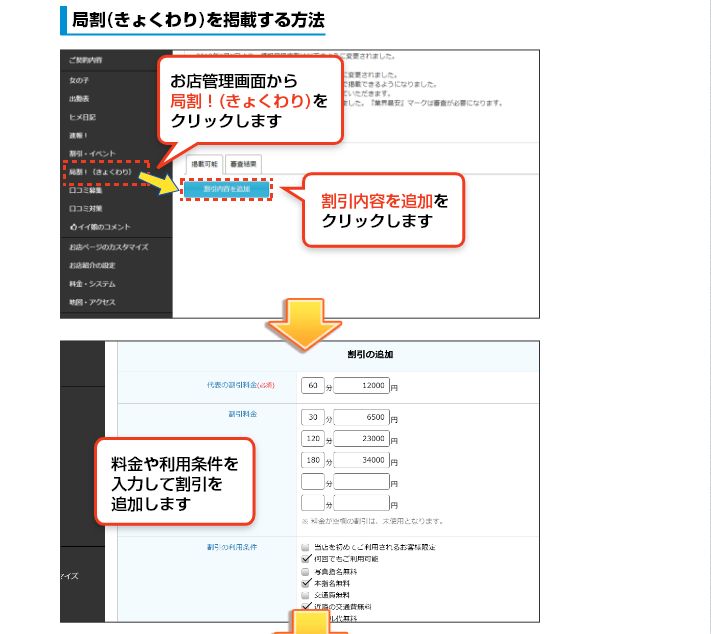Screen dimensions: 711x634
Task: Click the last empty price field
Action: [361, 503]
